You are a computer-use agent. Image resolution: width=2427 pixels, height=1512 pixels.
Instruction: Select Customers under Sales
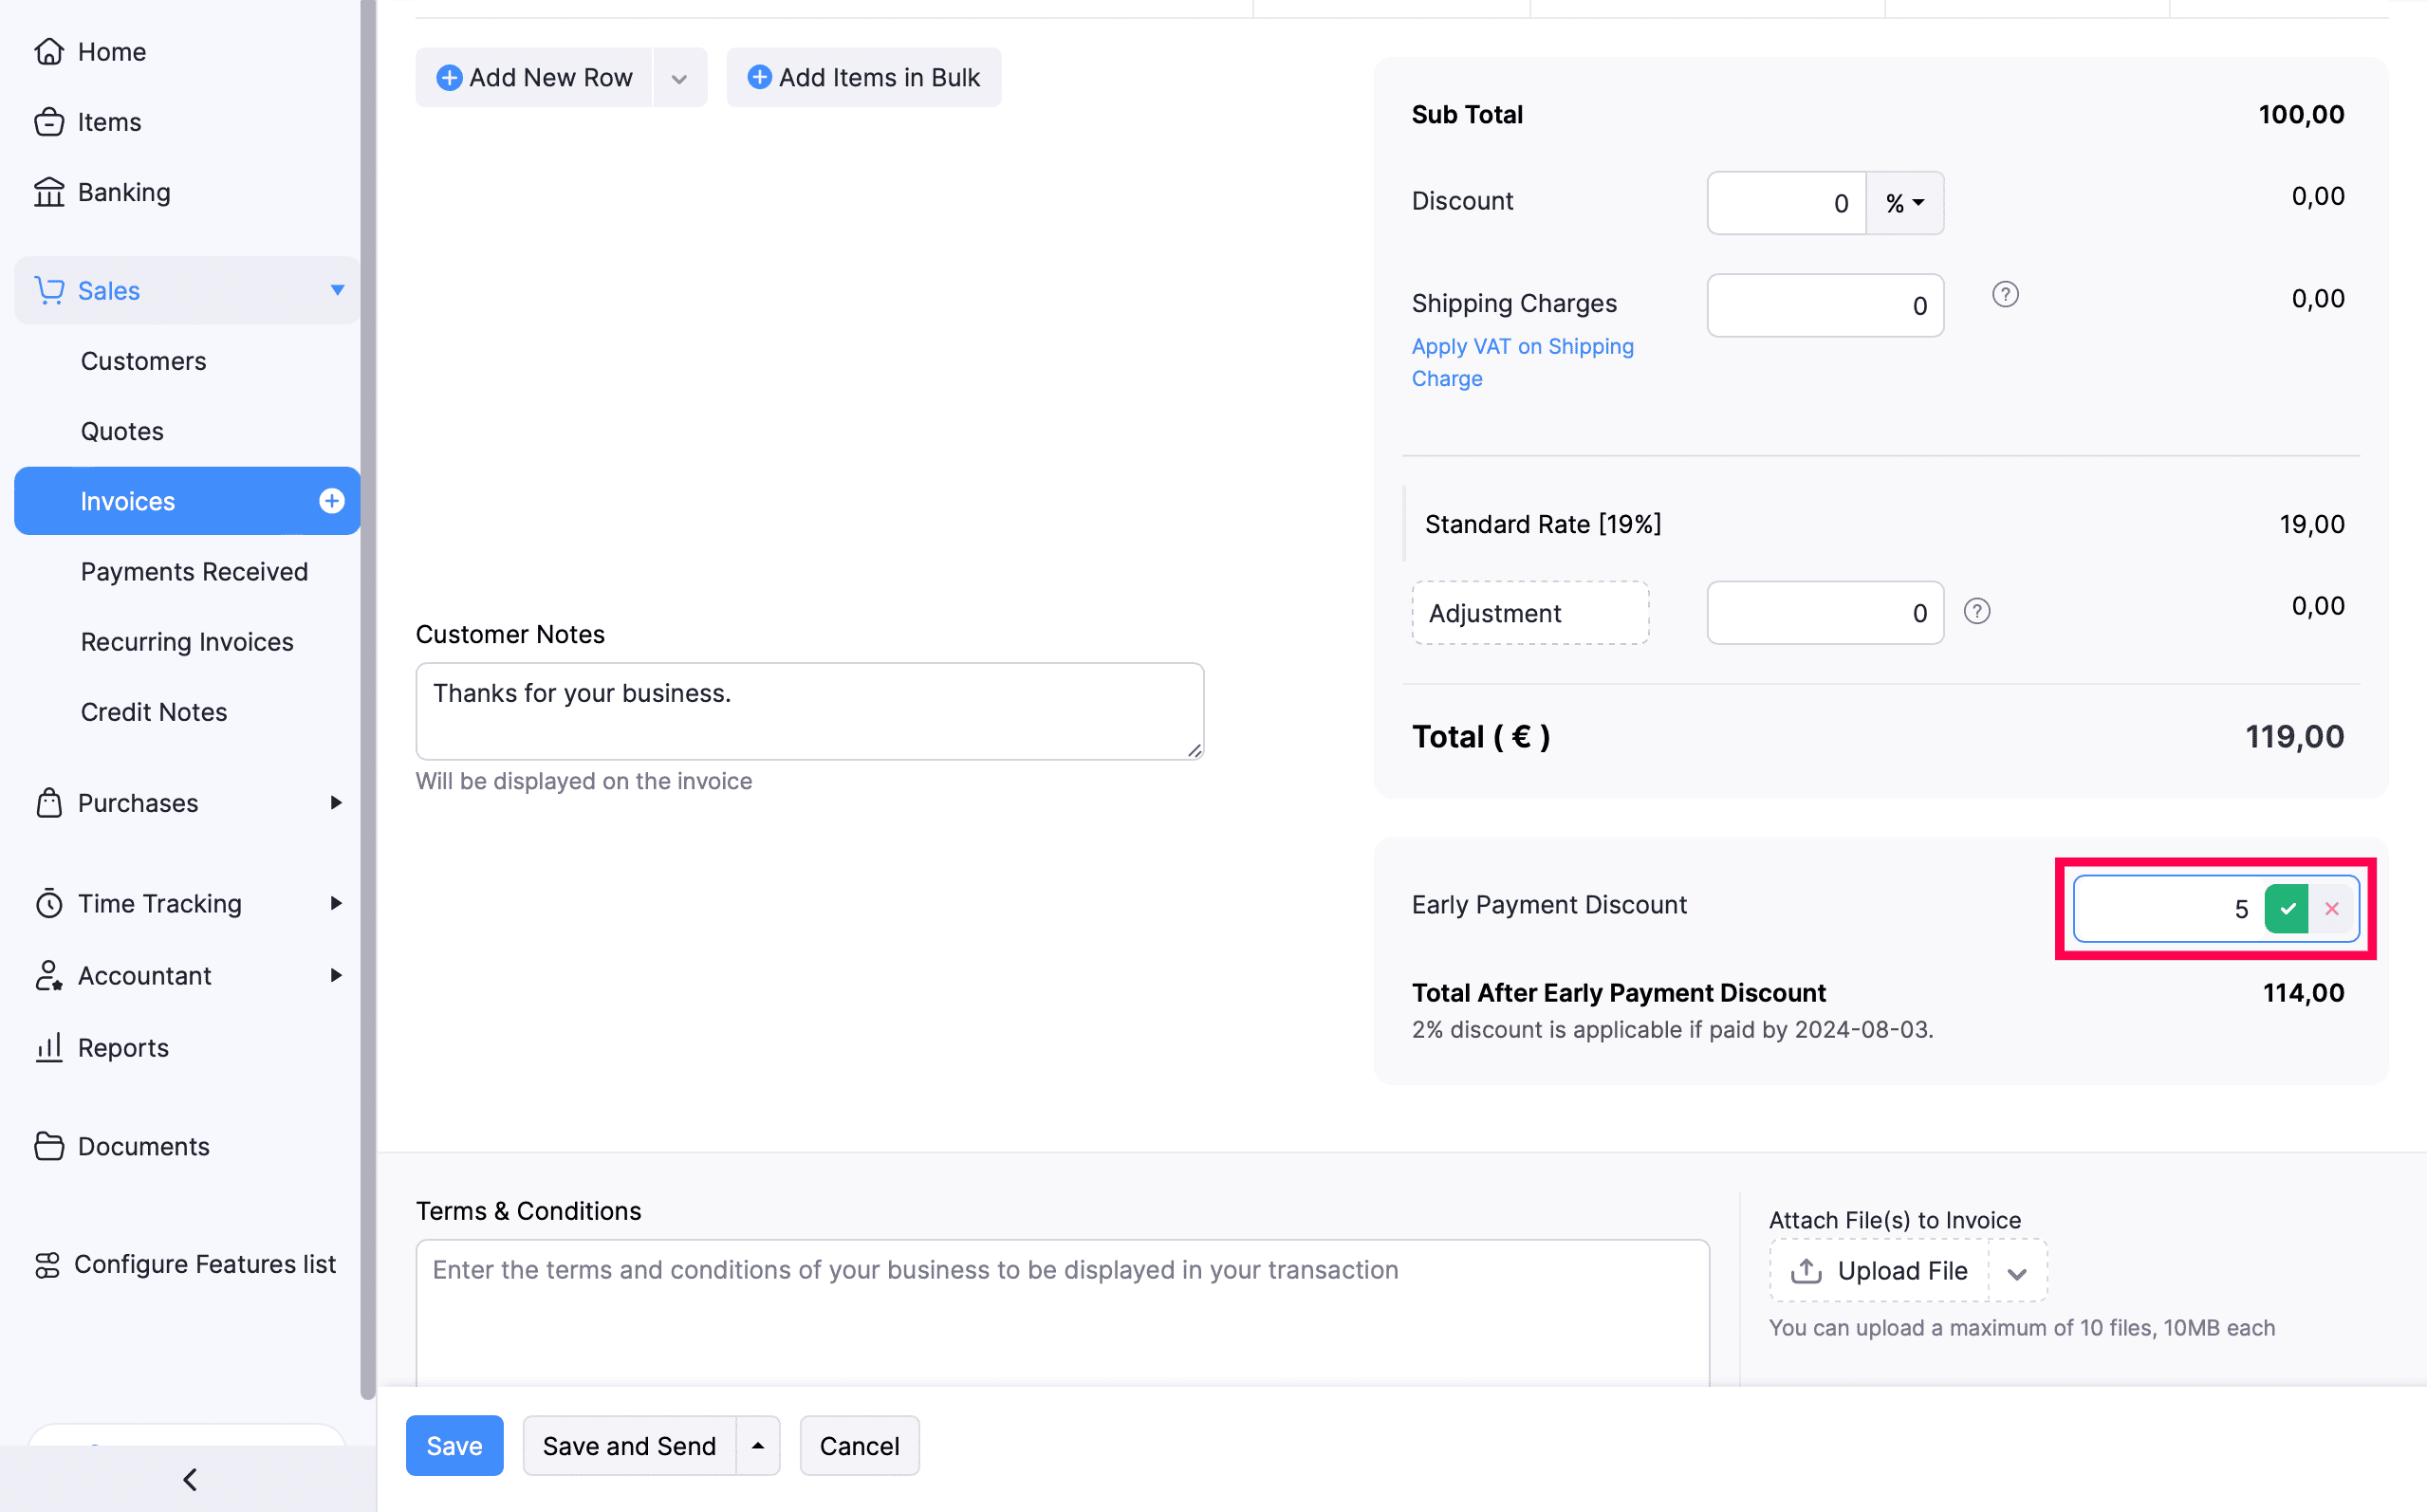tap(143, 361)
